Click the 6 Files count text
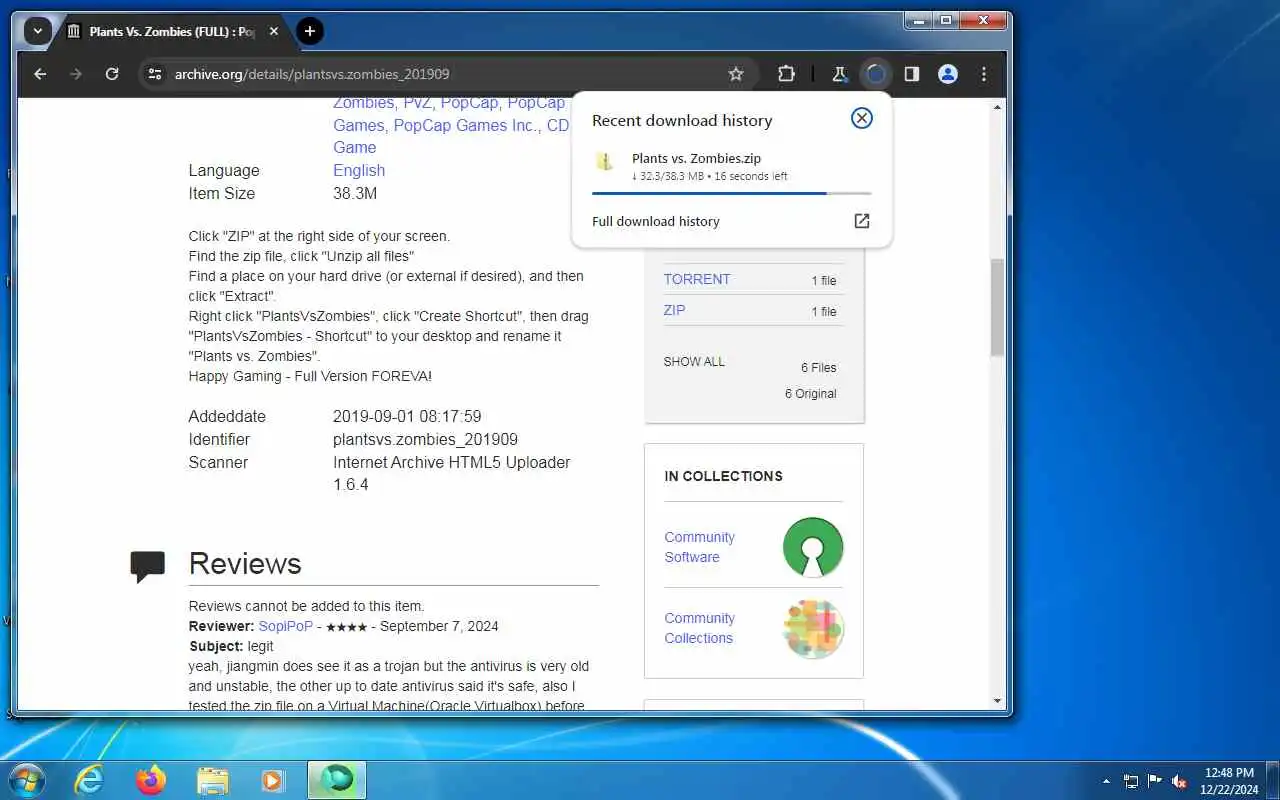 [818, 367]
